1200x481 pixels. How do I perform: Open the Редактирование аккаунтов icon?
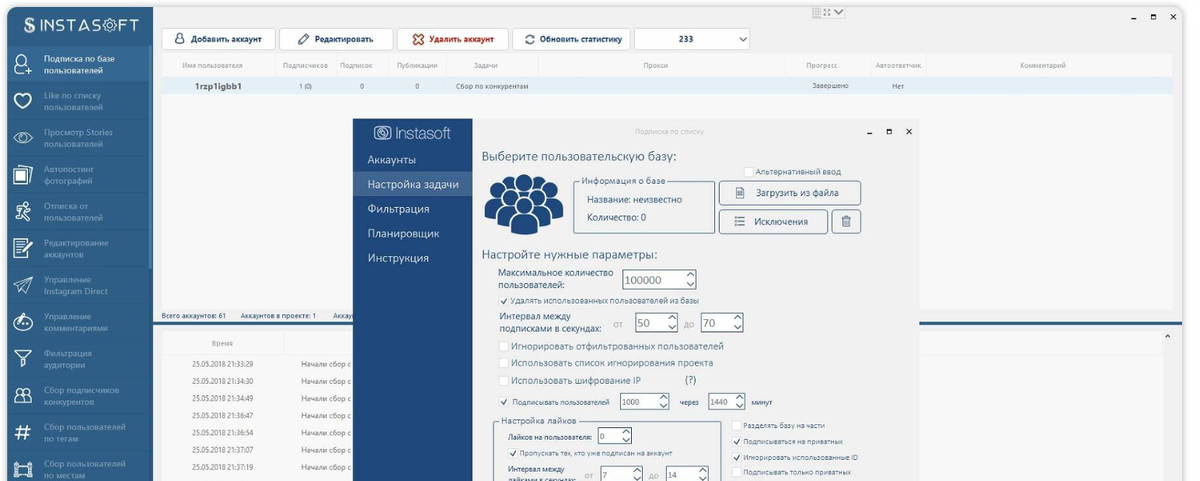point(22,248)
